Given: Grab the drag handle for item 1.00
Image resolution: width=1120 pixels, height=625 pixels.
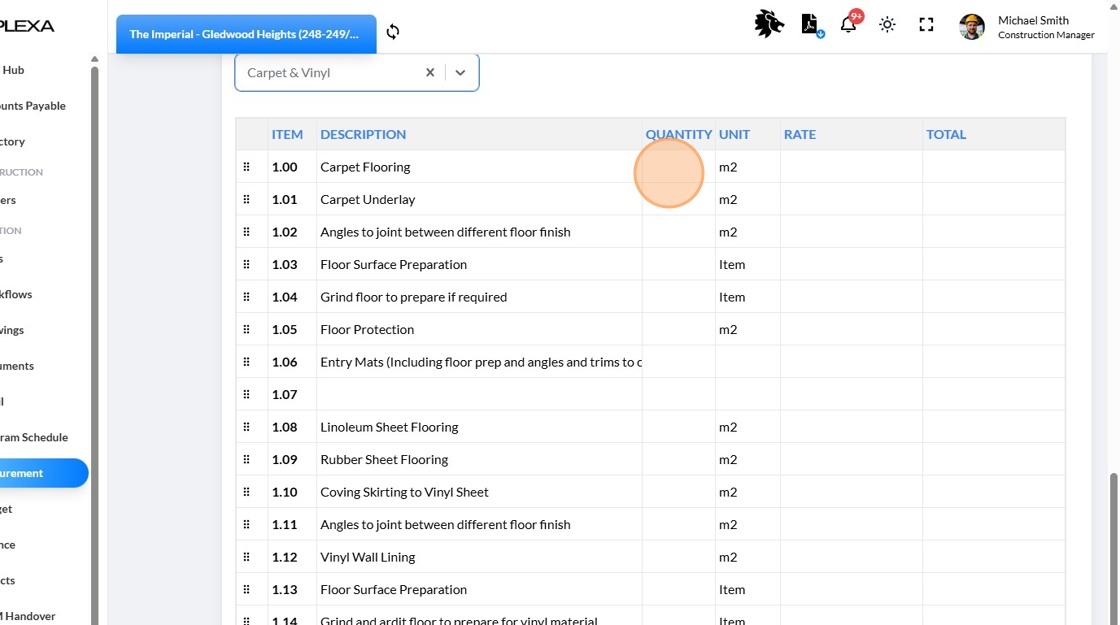Looking at the screenshot, I should [x=247, y=167].
